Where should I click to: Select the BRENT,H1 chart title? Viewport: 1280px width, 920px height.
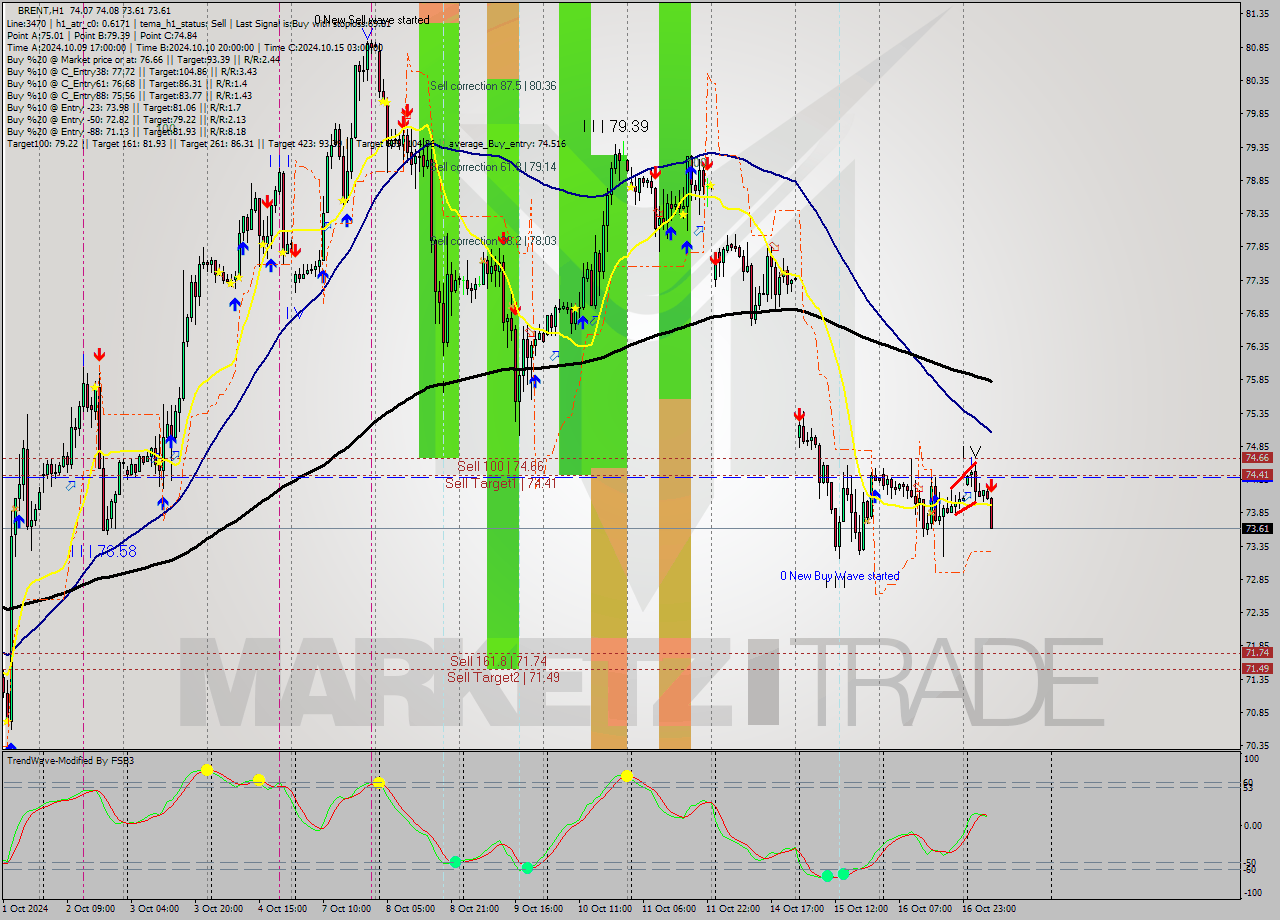click(x=40, y=9)
